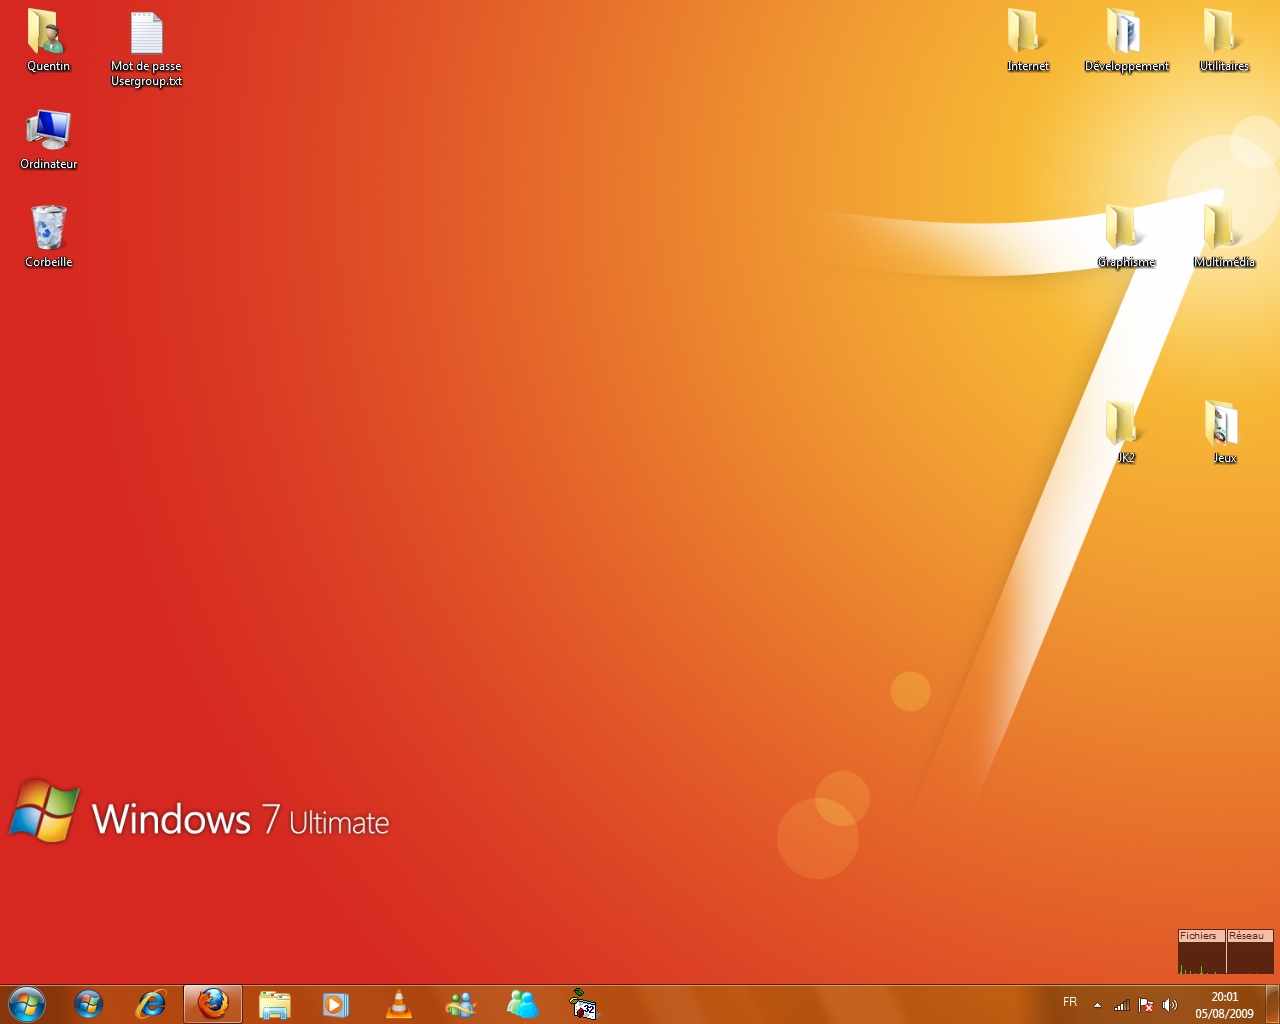Click the Réseau activity graph
This screenshot has height=1024, width=1280.
1250,952
